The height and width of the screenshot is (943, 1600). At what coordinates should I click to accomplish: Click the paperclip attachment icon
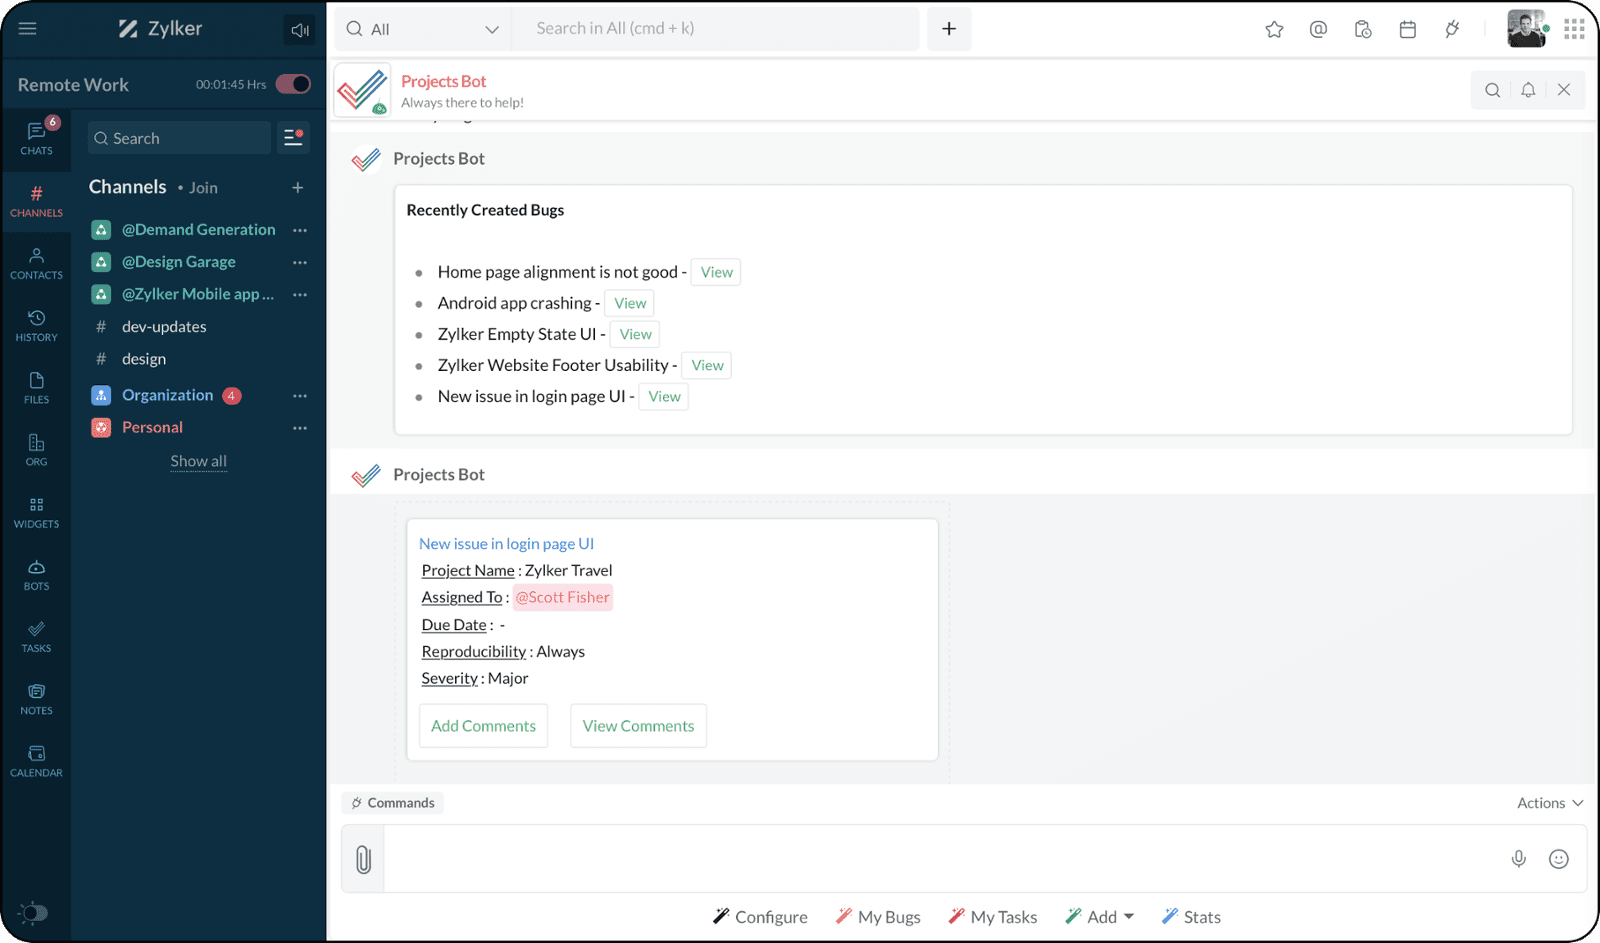tap(363, 859)
